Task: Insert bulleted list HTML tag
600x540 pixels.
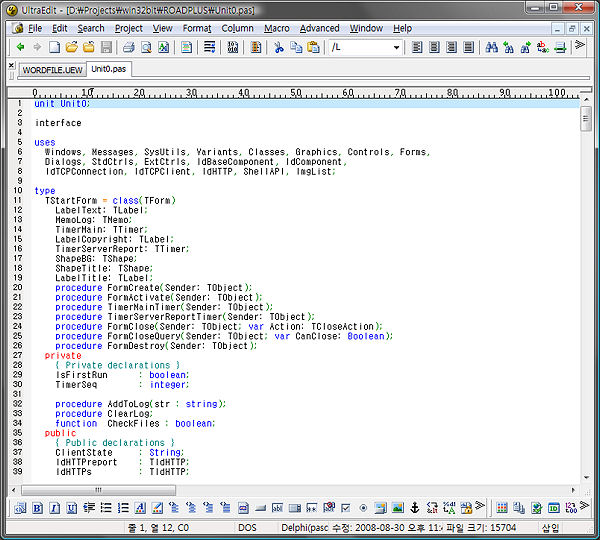Action: pyautogui.click(x=106, y=508)
